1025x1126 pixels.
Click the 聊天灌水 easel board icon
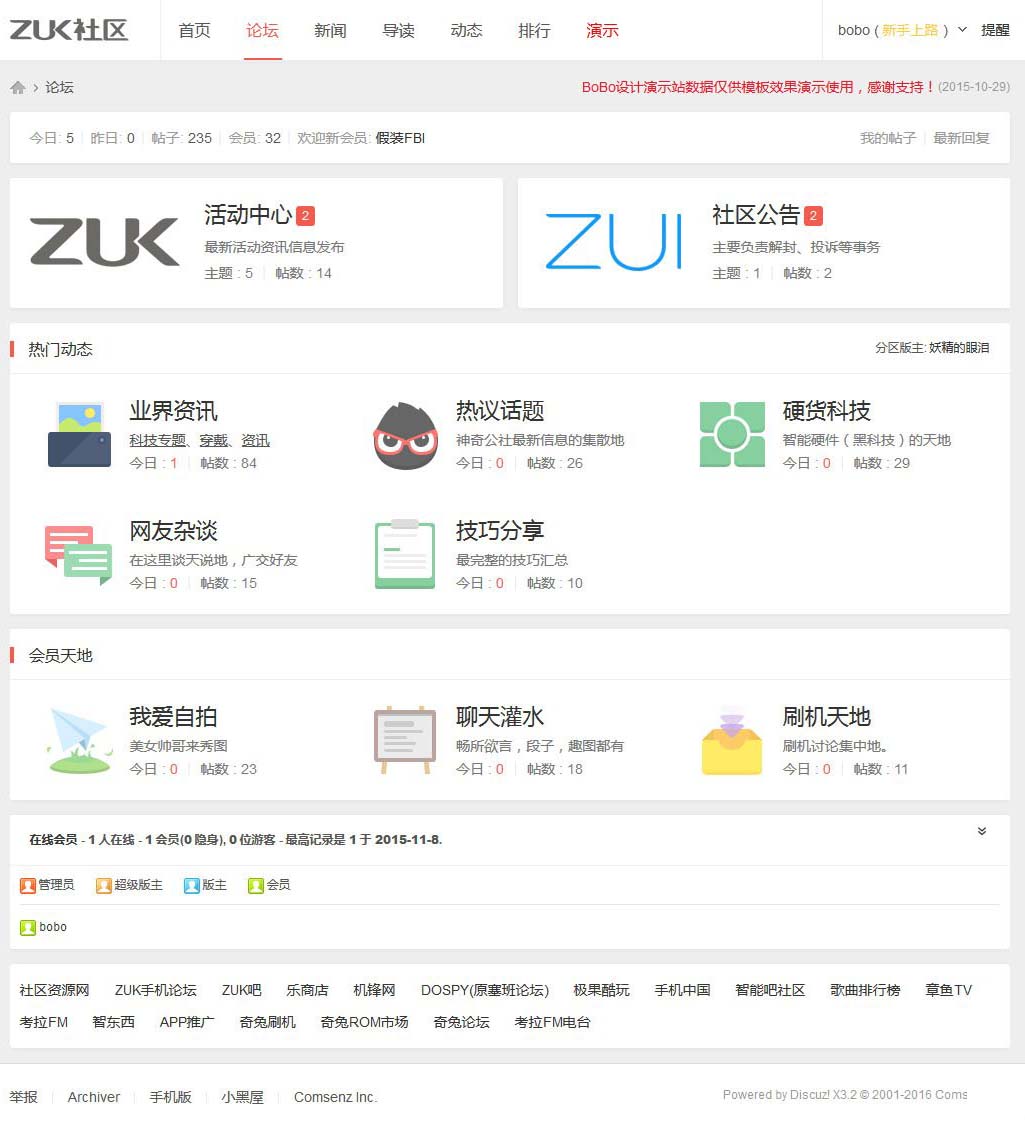pos(405,740)
